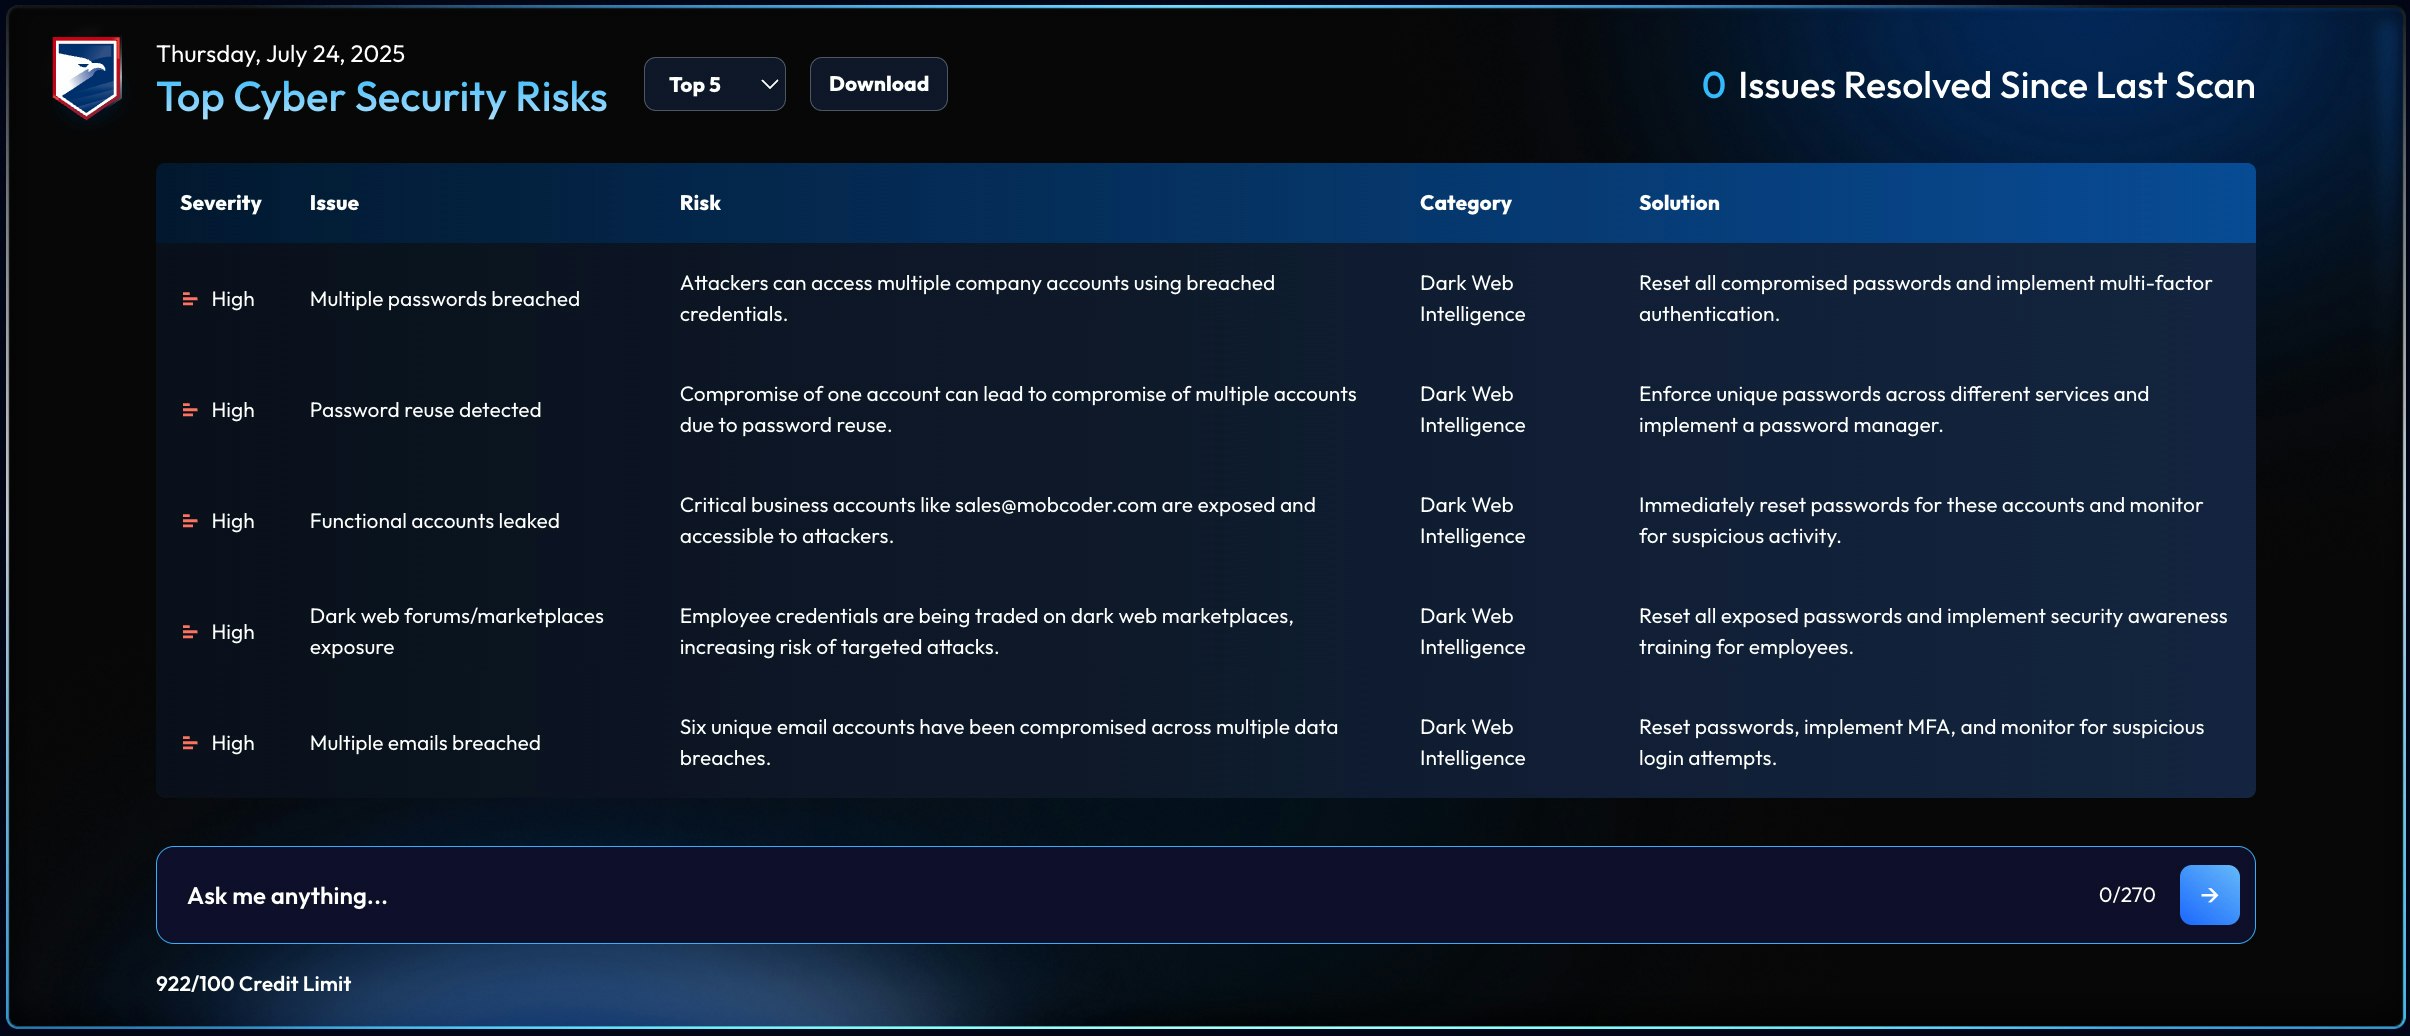Click Dark Web Intelligence category in Password reuse row
The width and height of the screenshot is (2410, 1036).
coord(1472,410)
